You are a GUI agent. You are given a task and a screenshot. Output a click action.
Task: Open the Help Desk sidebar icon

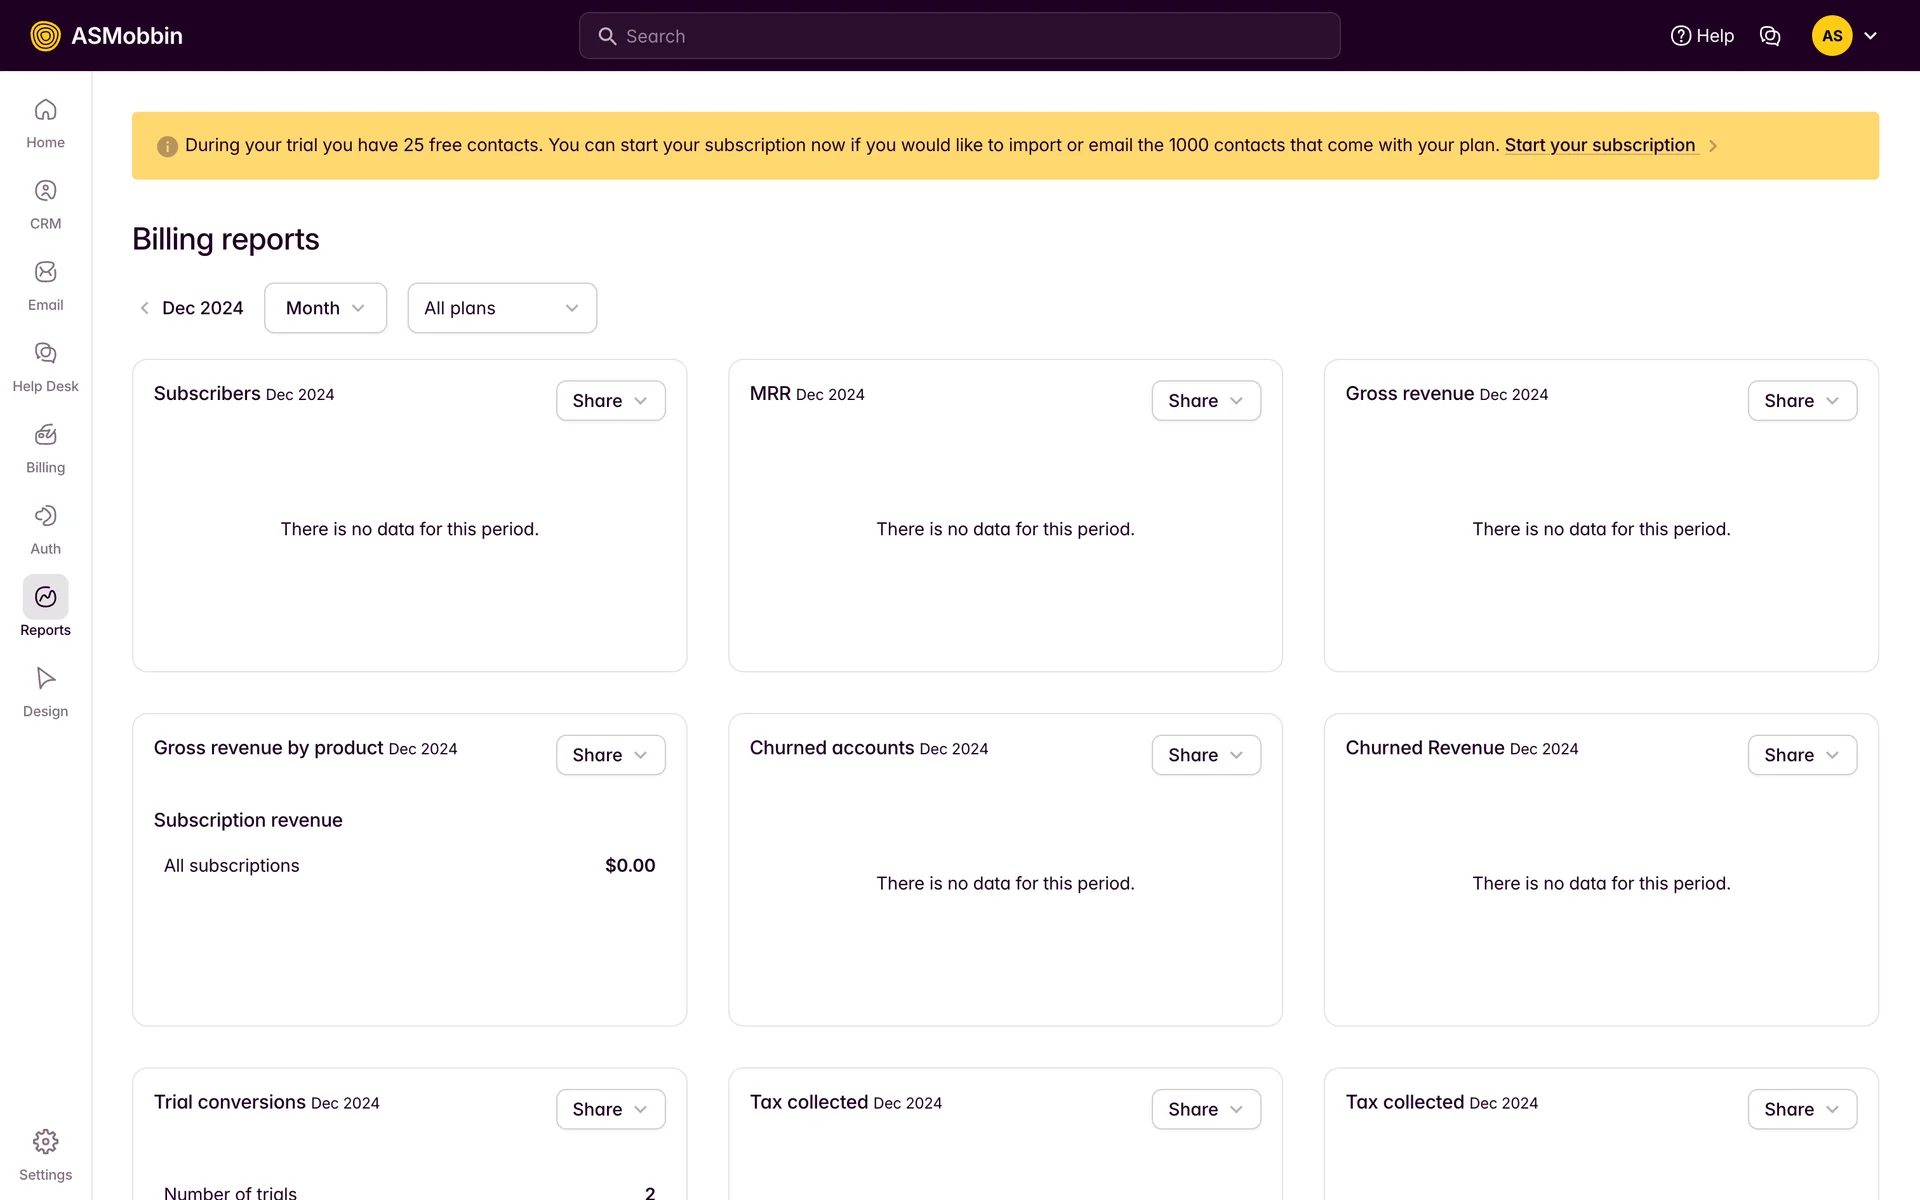tap(45, 353)
